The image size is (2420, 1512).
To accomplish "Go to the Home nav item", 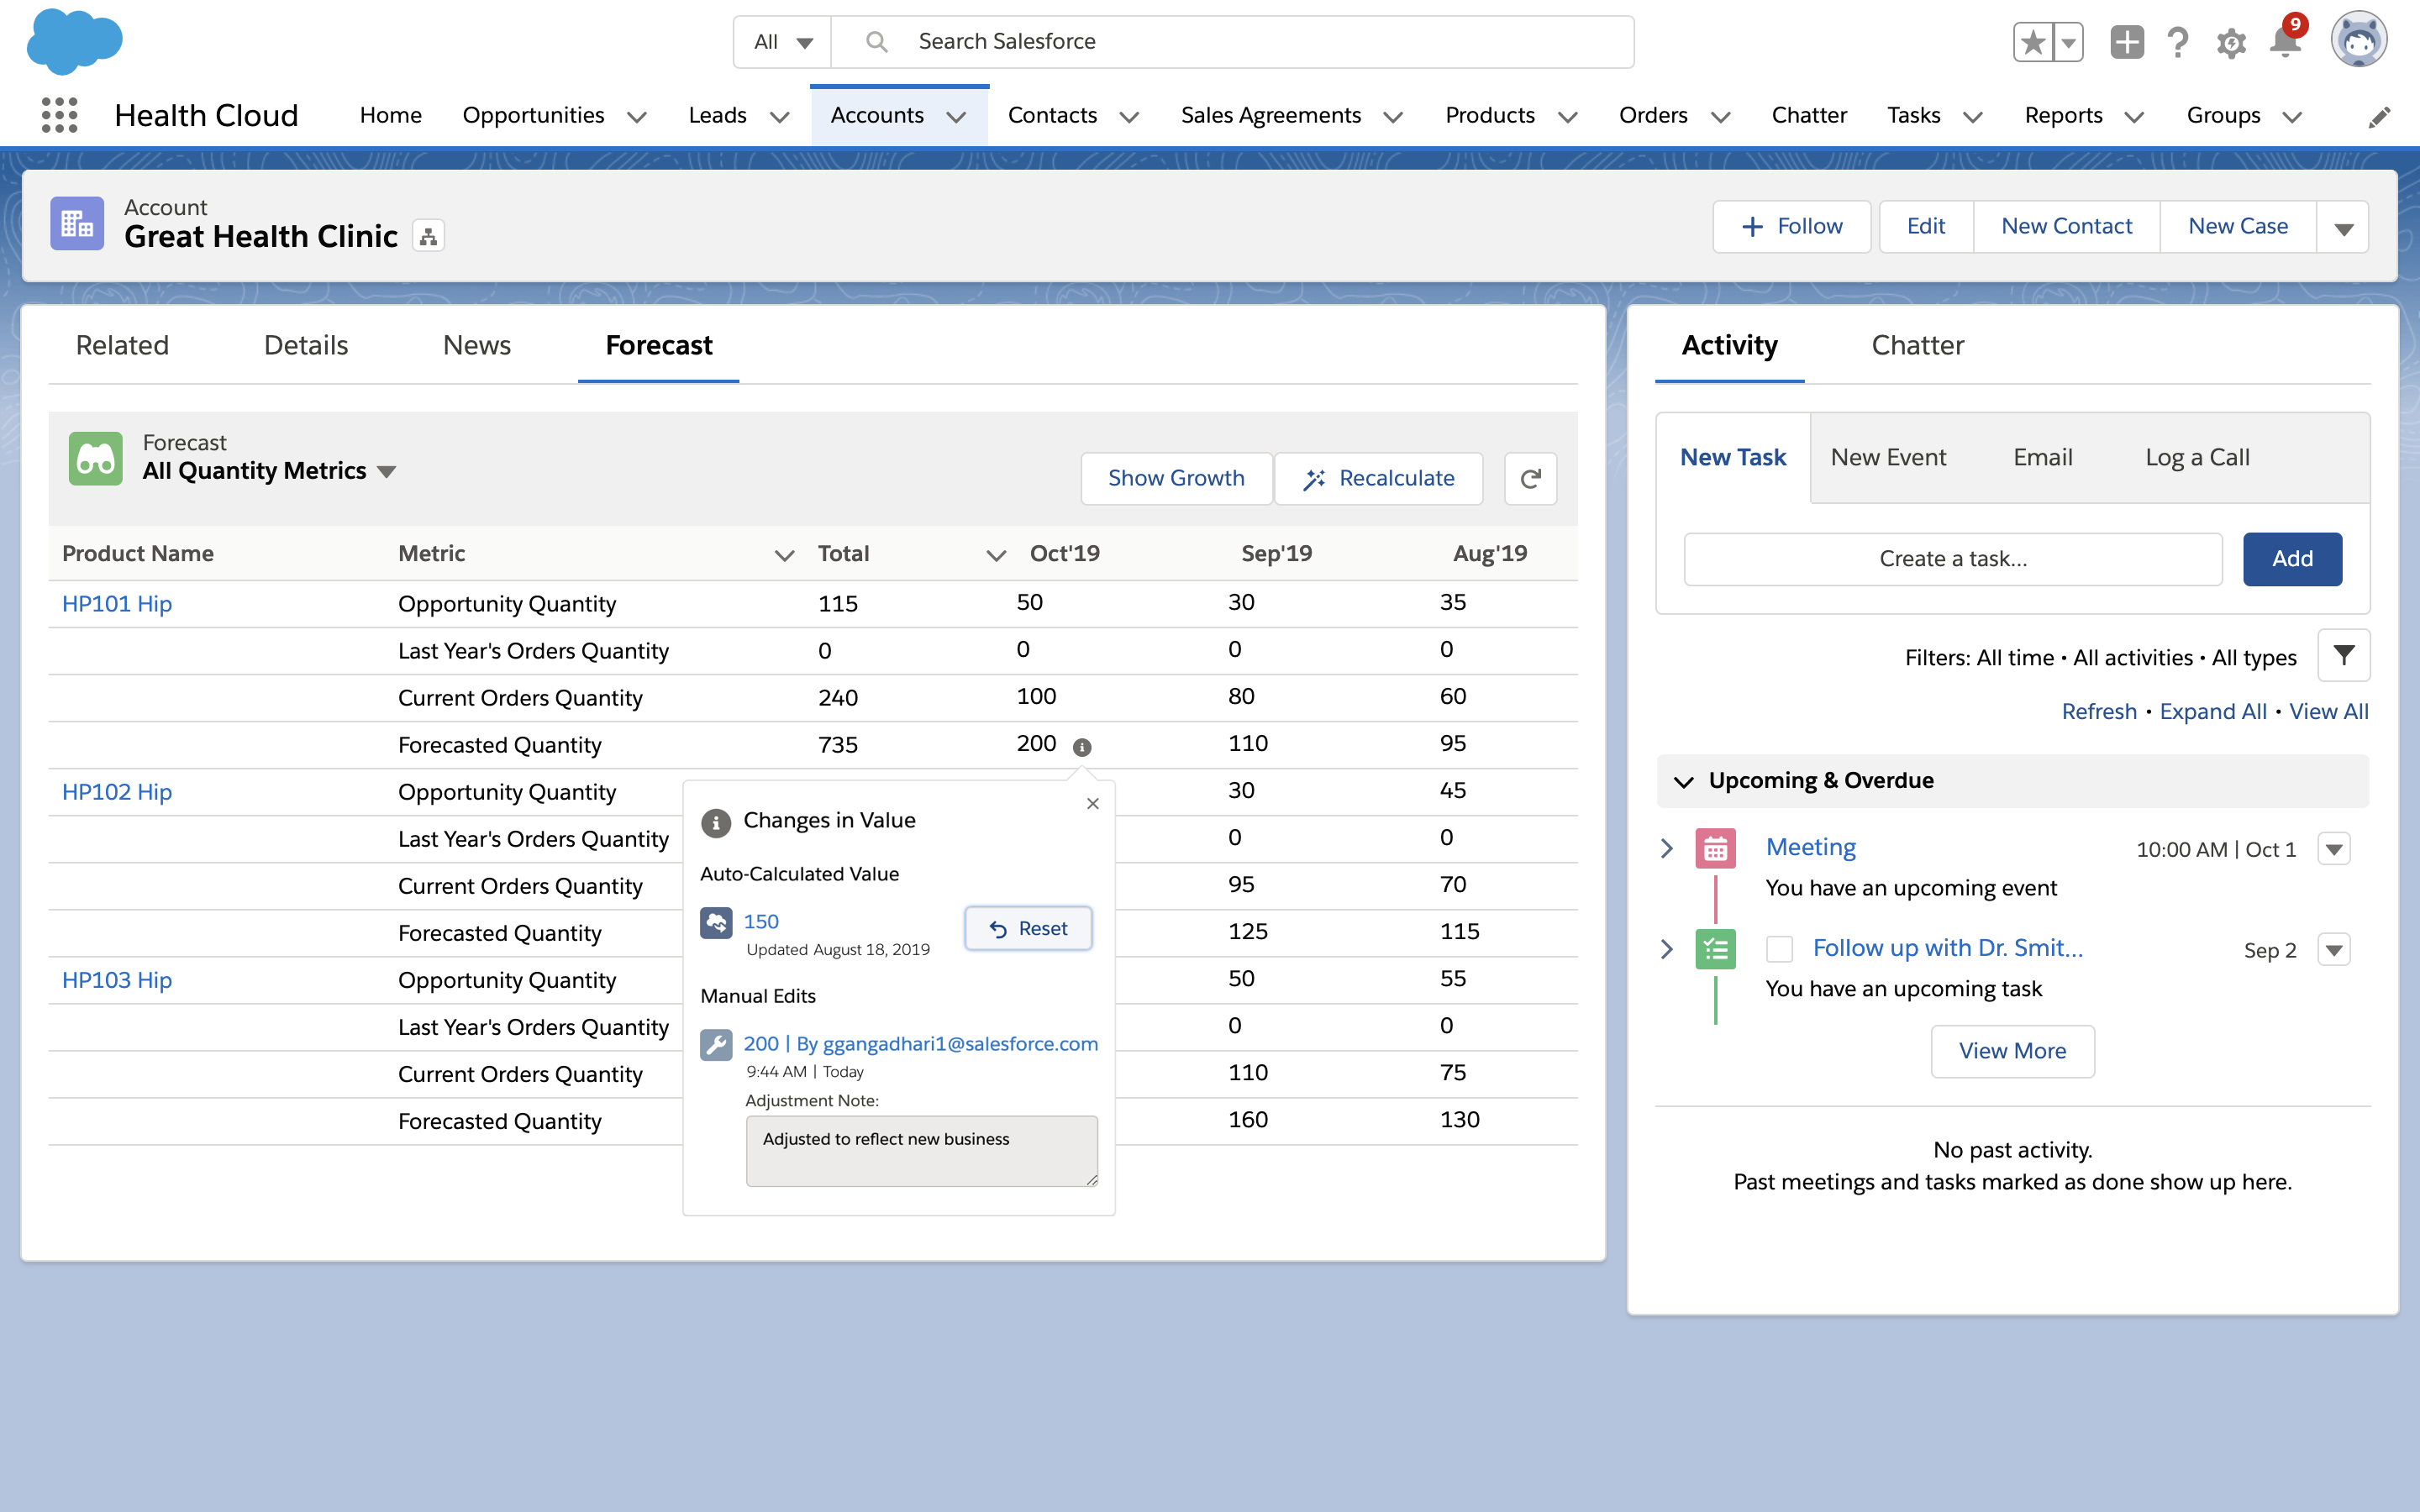I will click(390, 115).
